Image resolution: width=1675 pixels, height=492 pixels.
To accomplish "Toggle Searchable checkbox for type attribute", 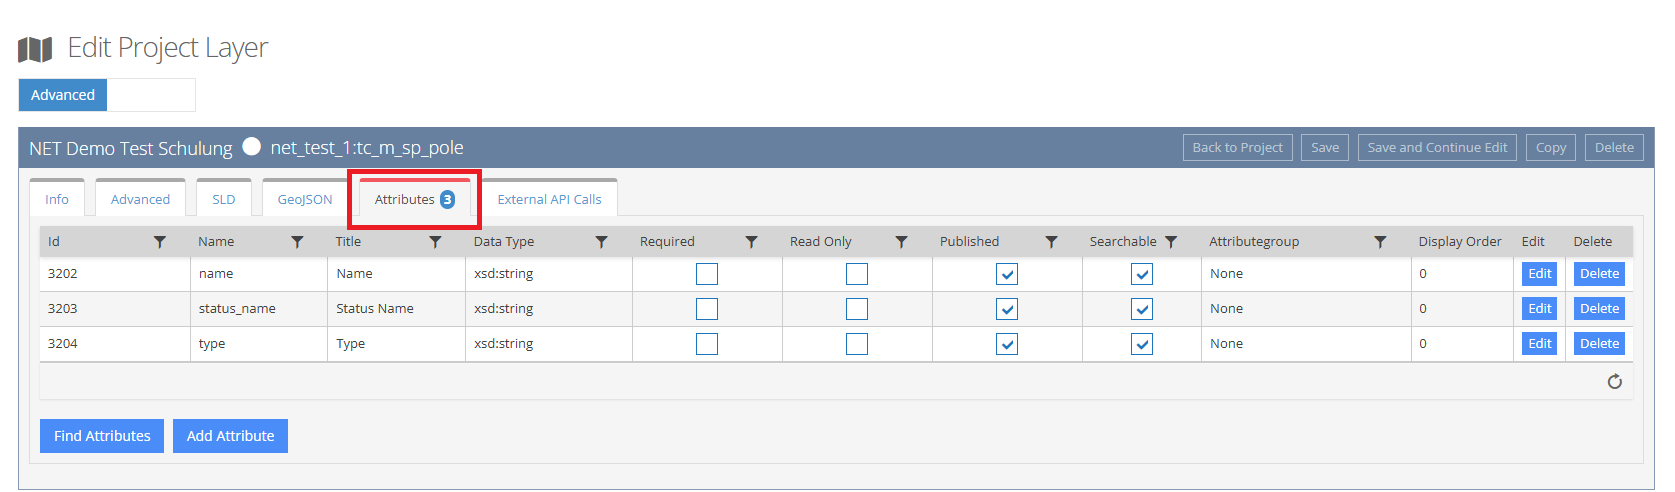I will (x=1142, y=344).
